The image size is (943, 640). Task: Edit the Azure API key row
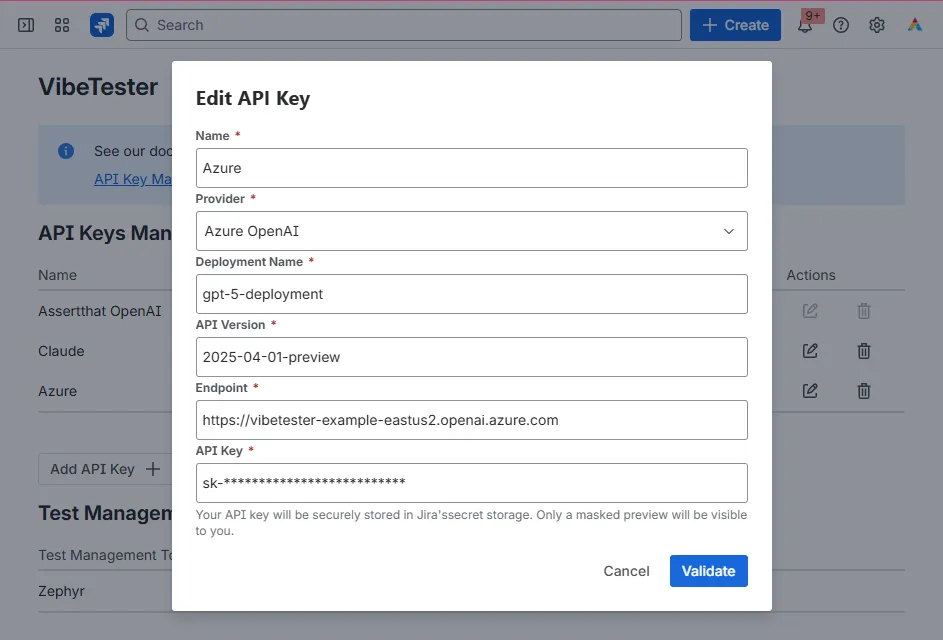(x=810, y=391)
